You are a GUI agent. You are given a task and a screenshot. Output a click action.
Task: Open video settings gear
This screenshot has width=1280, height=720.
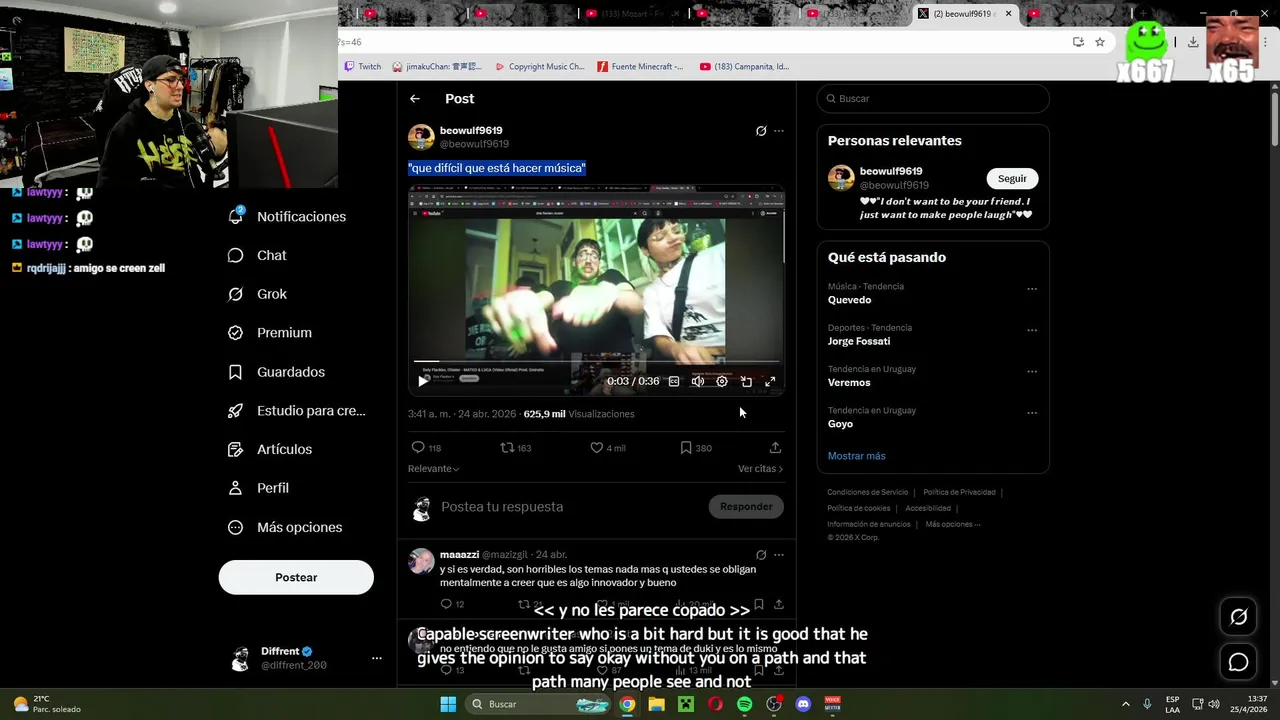[x=722, y=381]
